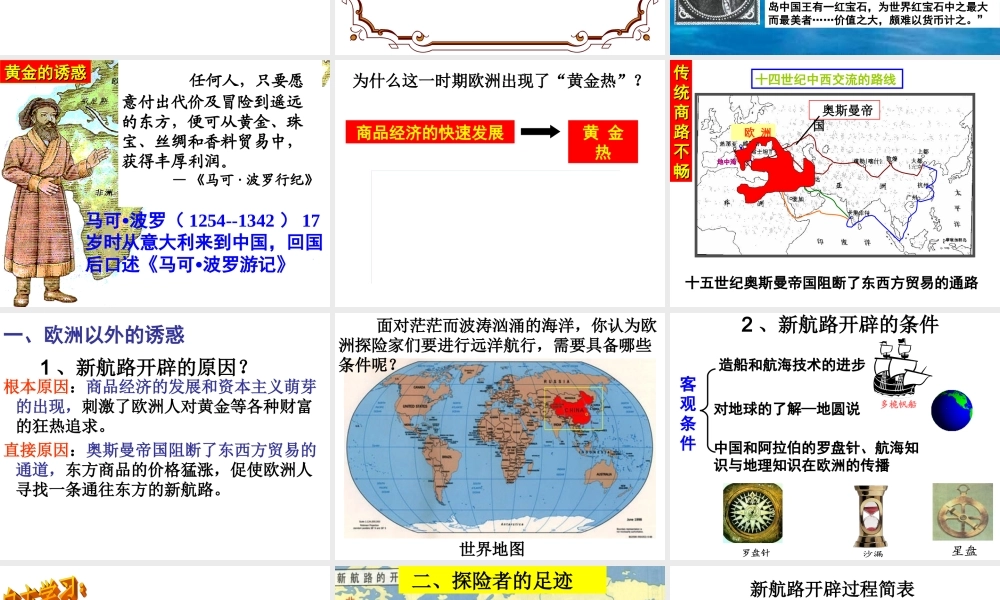1000x600 pixels.
Task: Click the title '新航路开辟过程简表'
Action: coord(832,589)
